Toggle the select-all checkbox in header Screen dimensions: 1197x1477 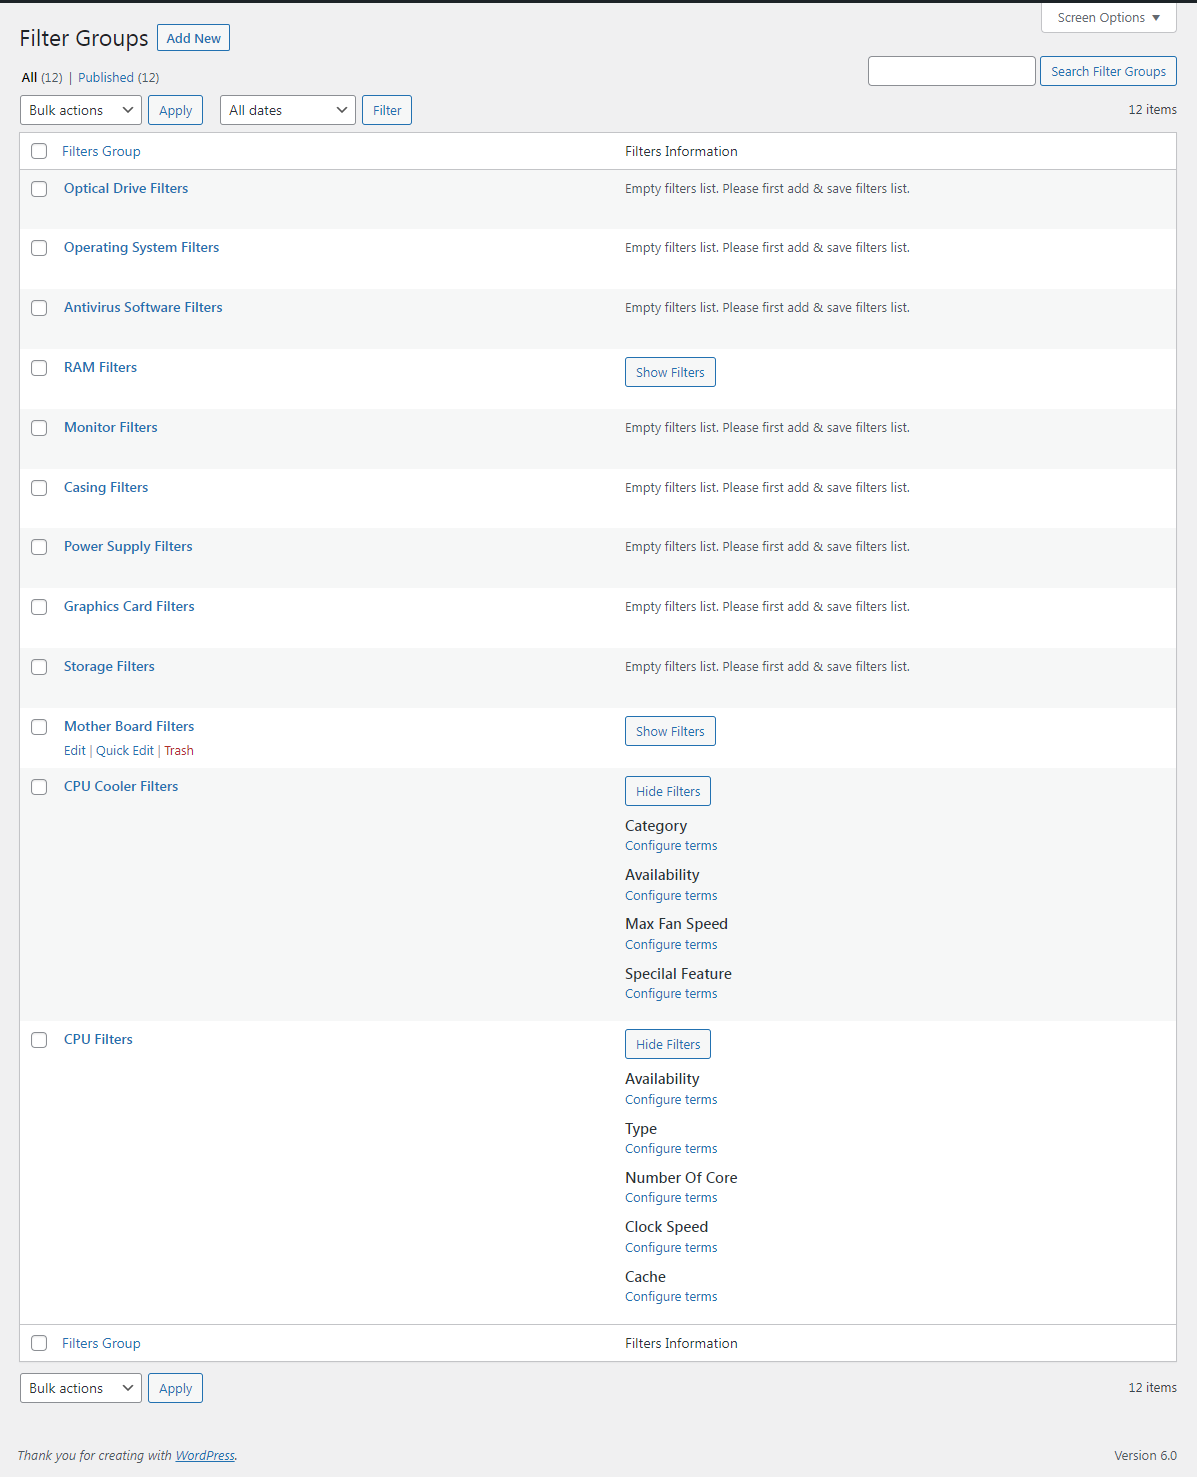(x=39, y=151)
